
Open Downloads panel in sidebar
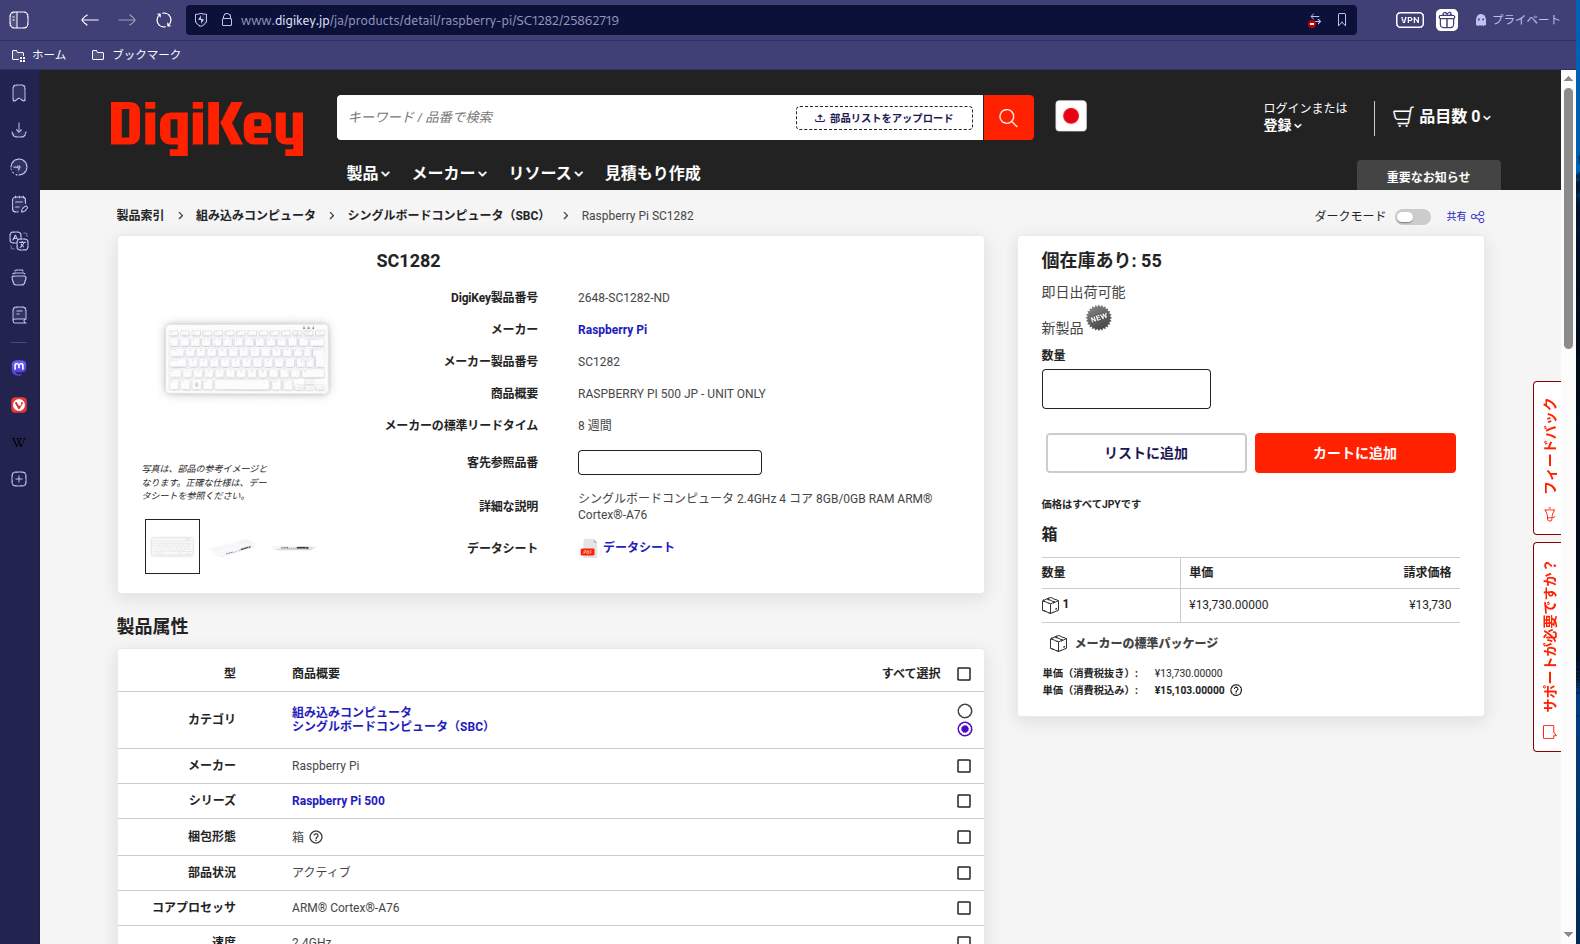click(19, 130)
